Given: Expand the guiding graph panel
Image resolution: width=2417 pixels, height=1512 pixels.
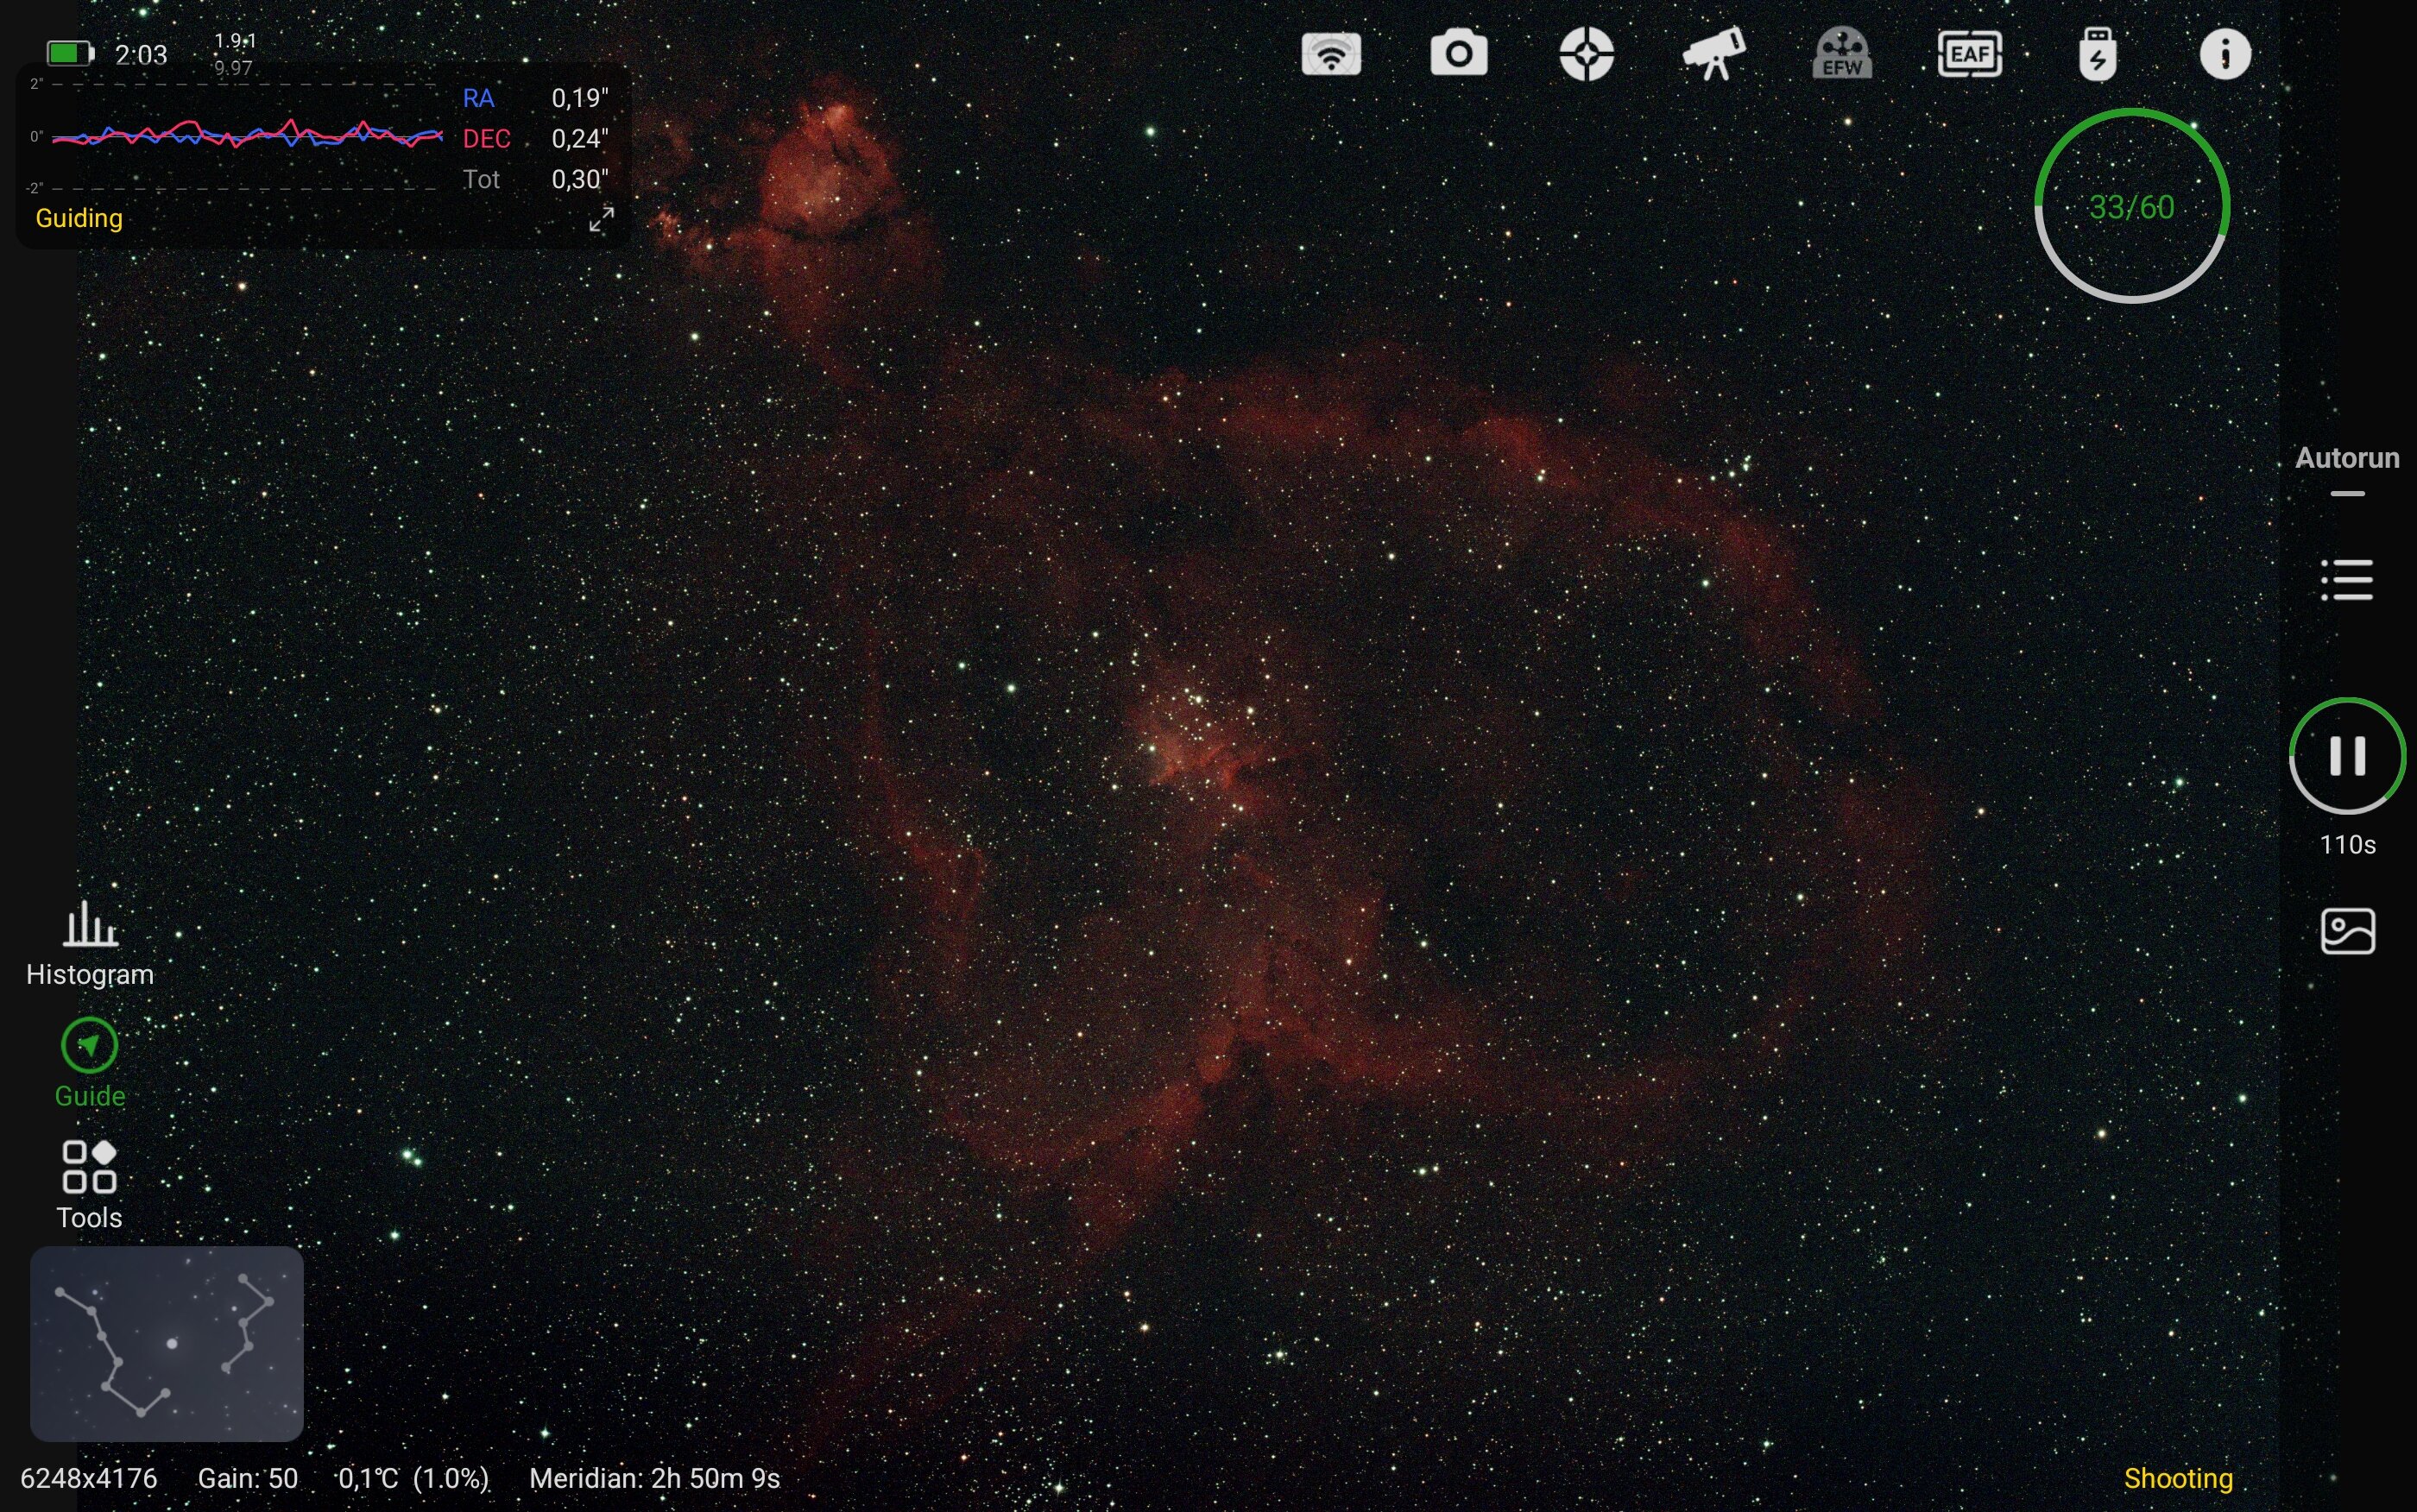Looking at the screenshot, I should click(x=601, y=219).
